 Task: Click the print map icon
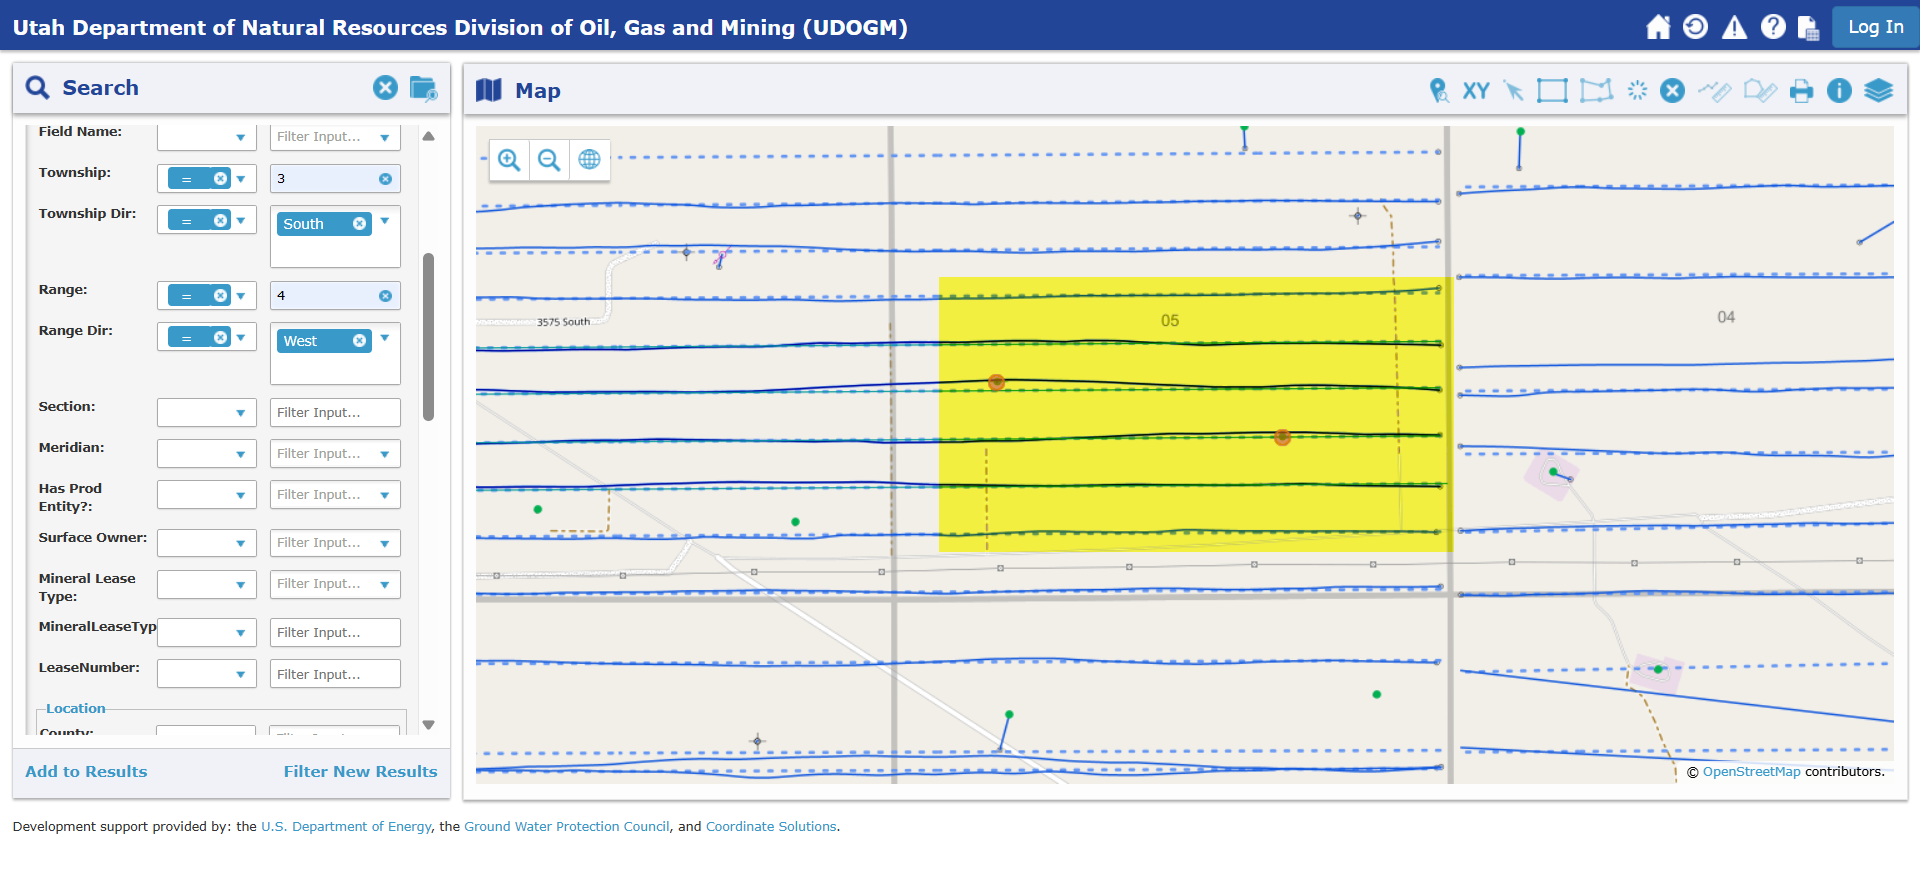coord(1801,91)
